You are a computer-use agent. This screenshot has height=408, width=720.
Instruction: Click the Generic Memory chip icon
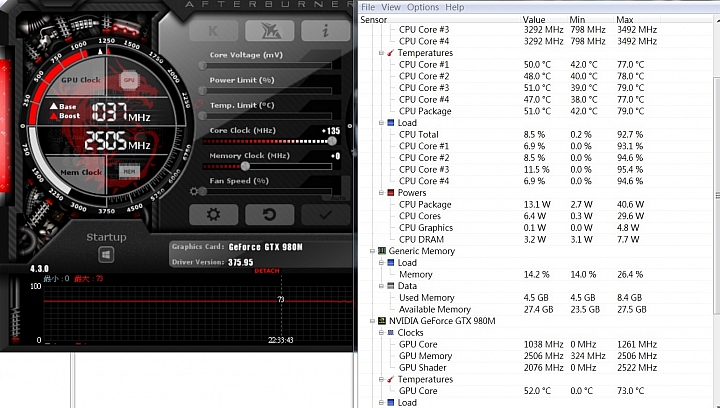pos(382,251)
